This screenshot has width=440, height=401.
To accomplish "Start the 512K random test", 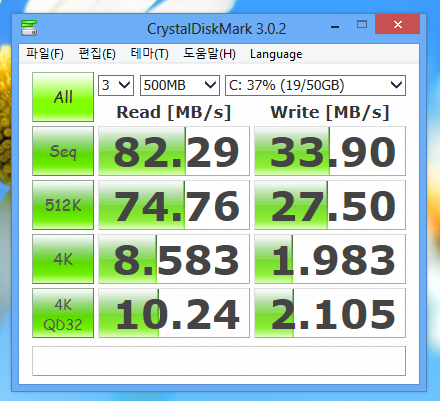I will (x=63, y=205).
